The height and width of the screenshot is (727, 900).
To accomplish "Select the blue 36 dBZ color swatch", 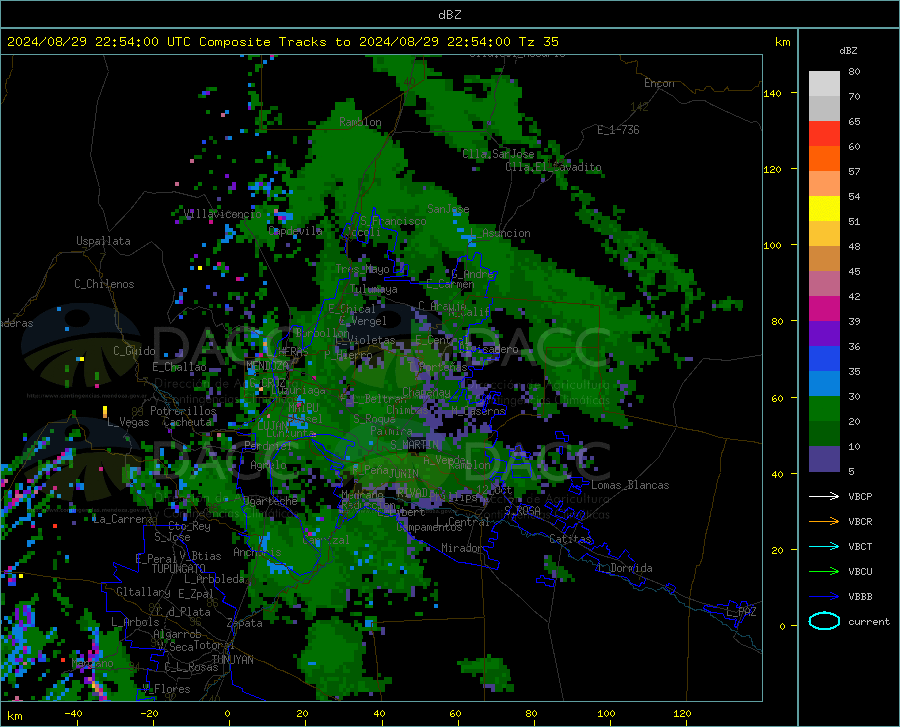I will (x=824, y=358).
